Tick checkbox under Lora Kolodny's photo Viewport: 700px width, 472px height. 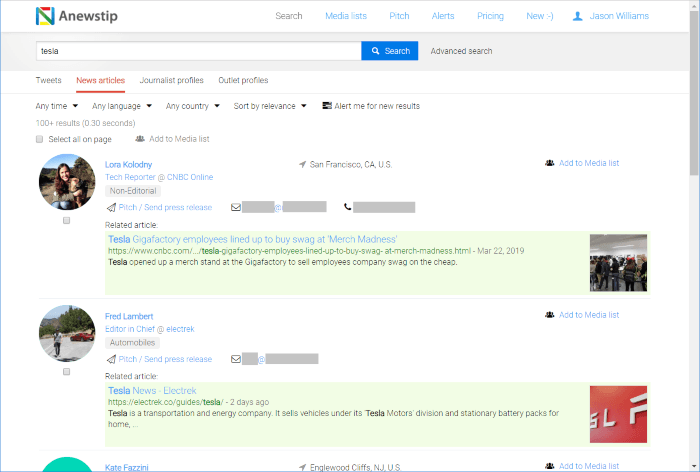[67, 220]
